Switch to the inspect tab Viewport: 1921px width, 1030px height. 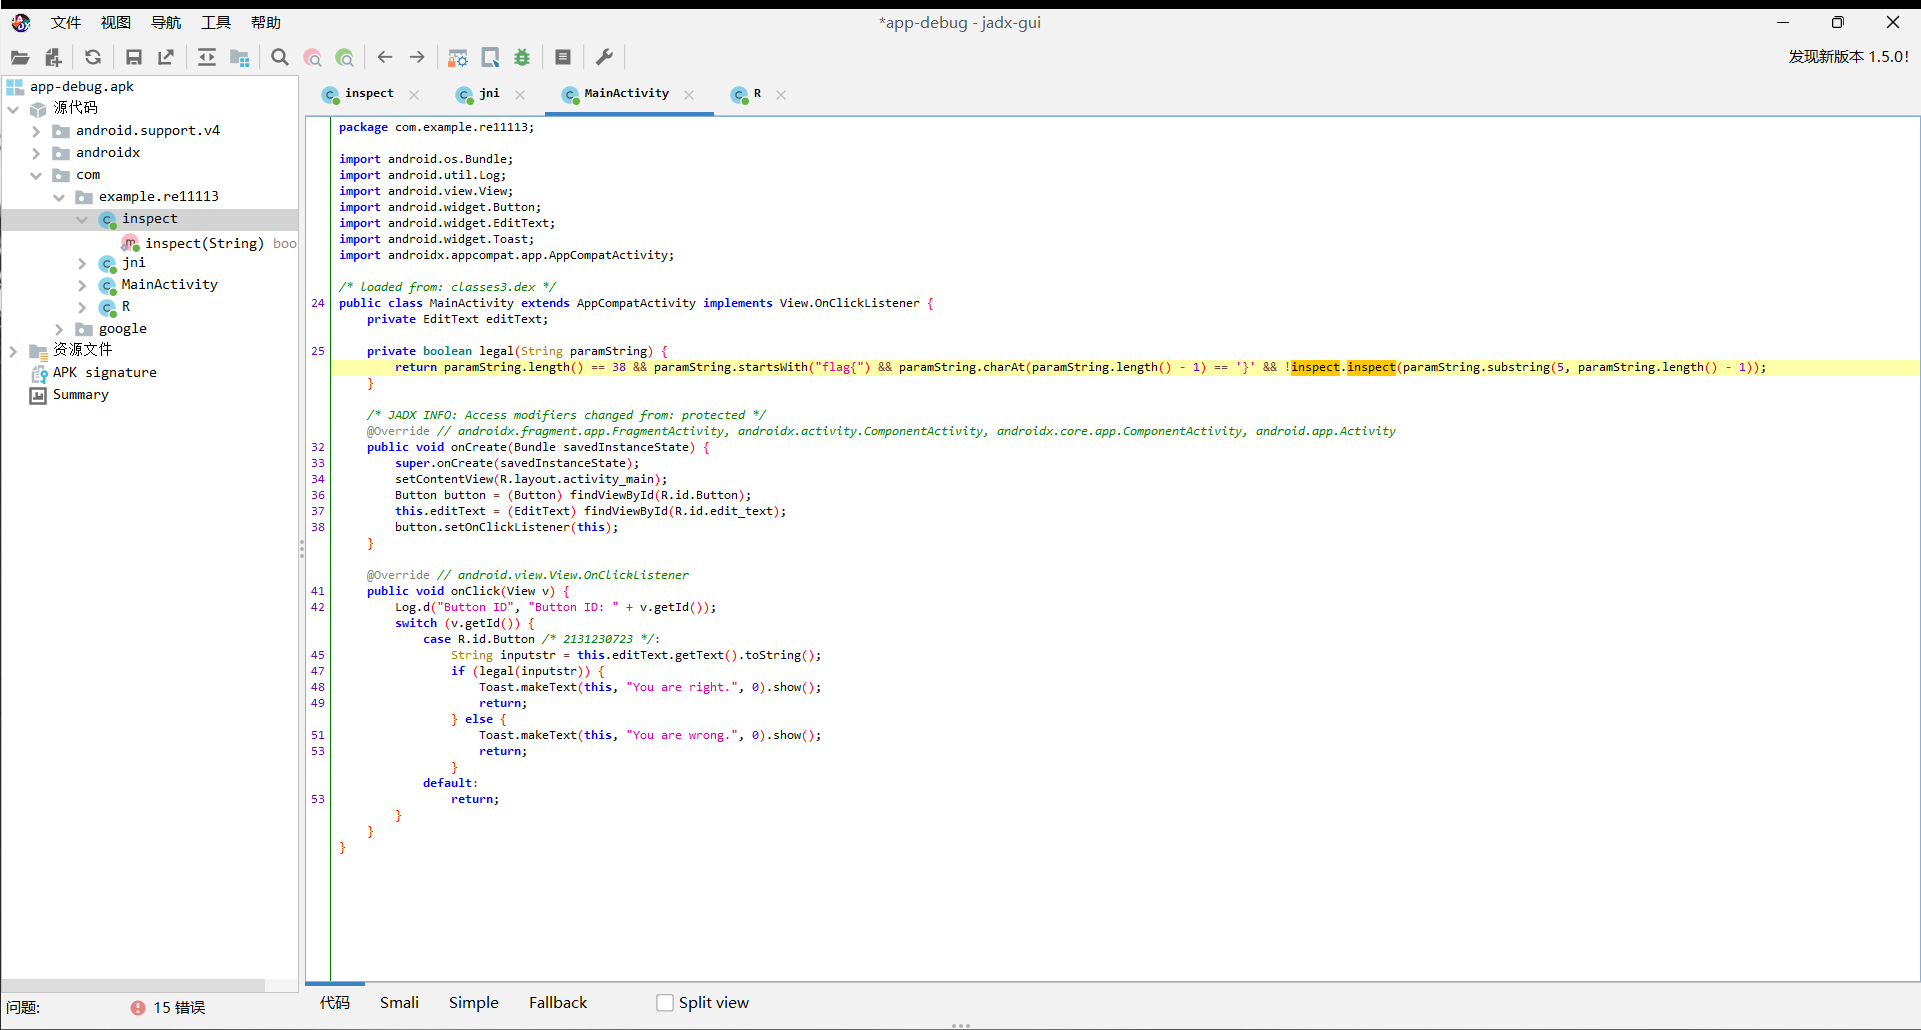(x=368, y=94)
